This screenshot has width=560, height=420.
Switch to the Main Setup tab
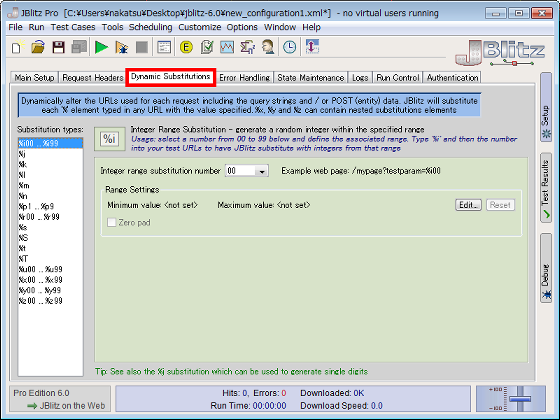[34, 78]
